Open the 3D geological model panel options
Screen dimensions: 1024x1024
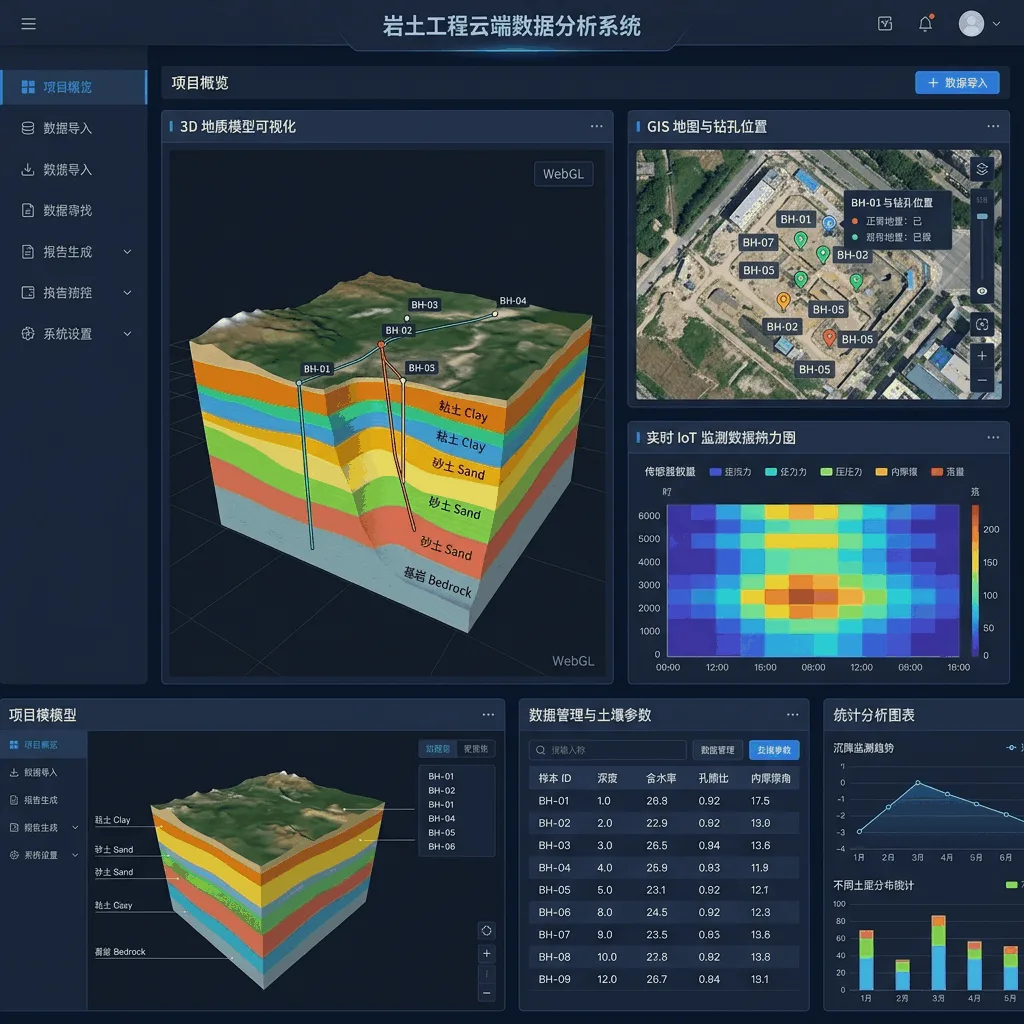596,127
